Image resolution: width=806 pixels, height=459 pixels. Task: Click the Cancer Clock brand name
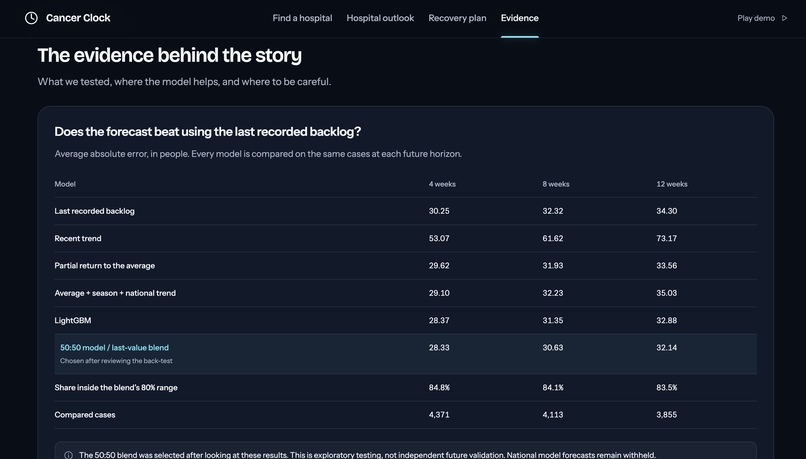click(78, 18)
